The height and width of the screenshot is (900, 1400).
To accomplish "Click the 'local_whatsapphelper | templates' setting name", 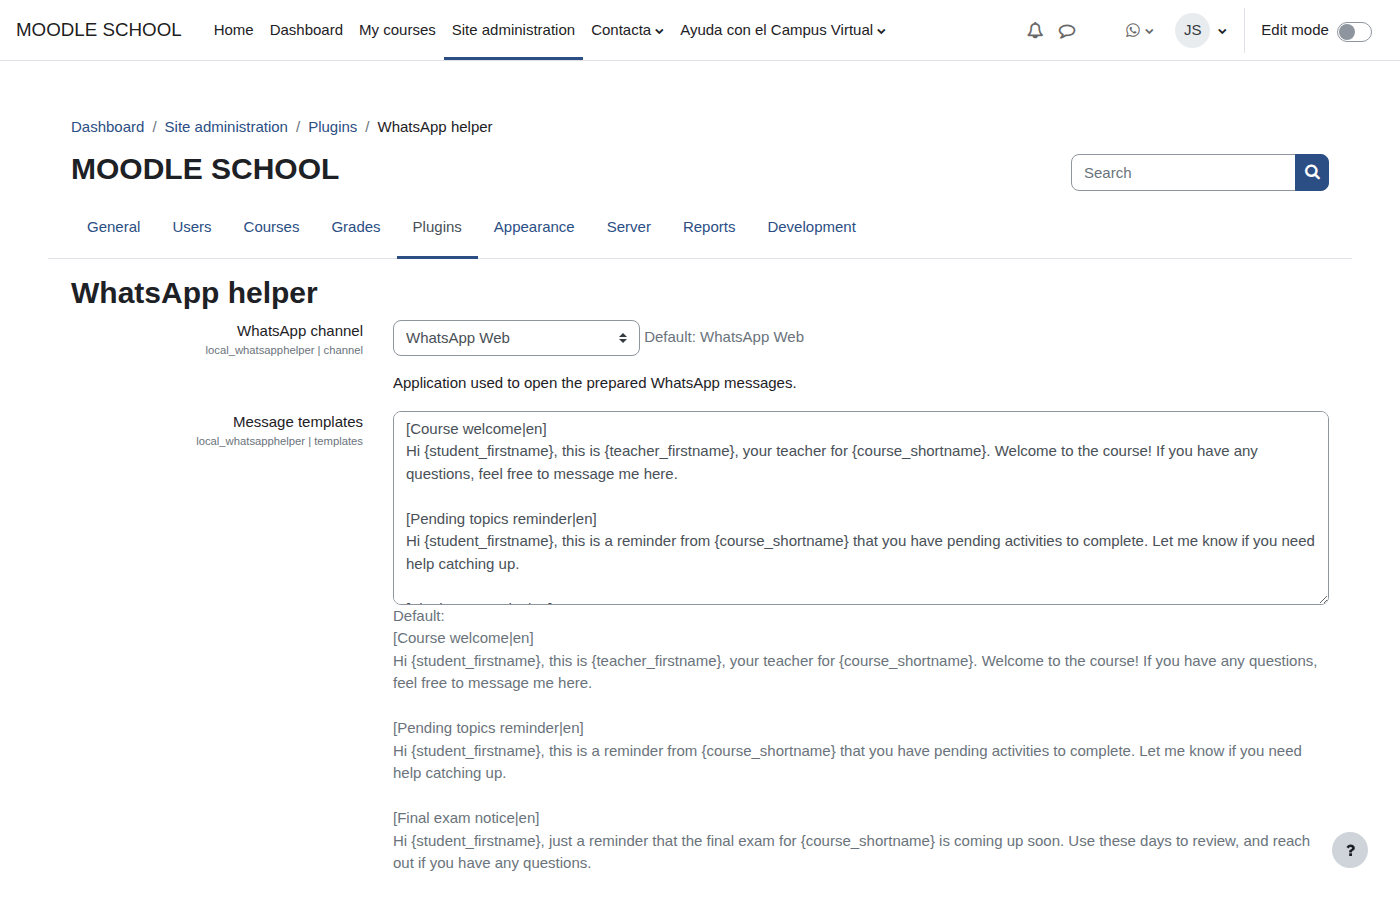I will coord(280,441).
